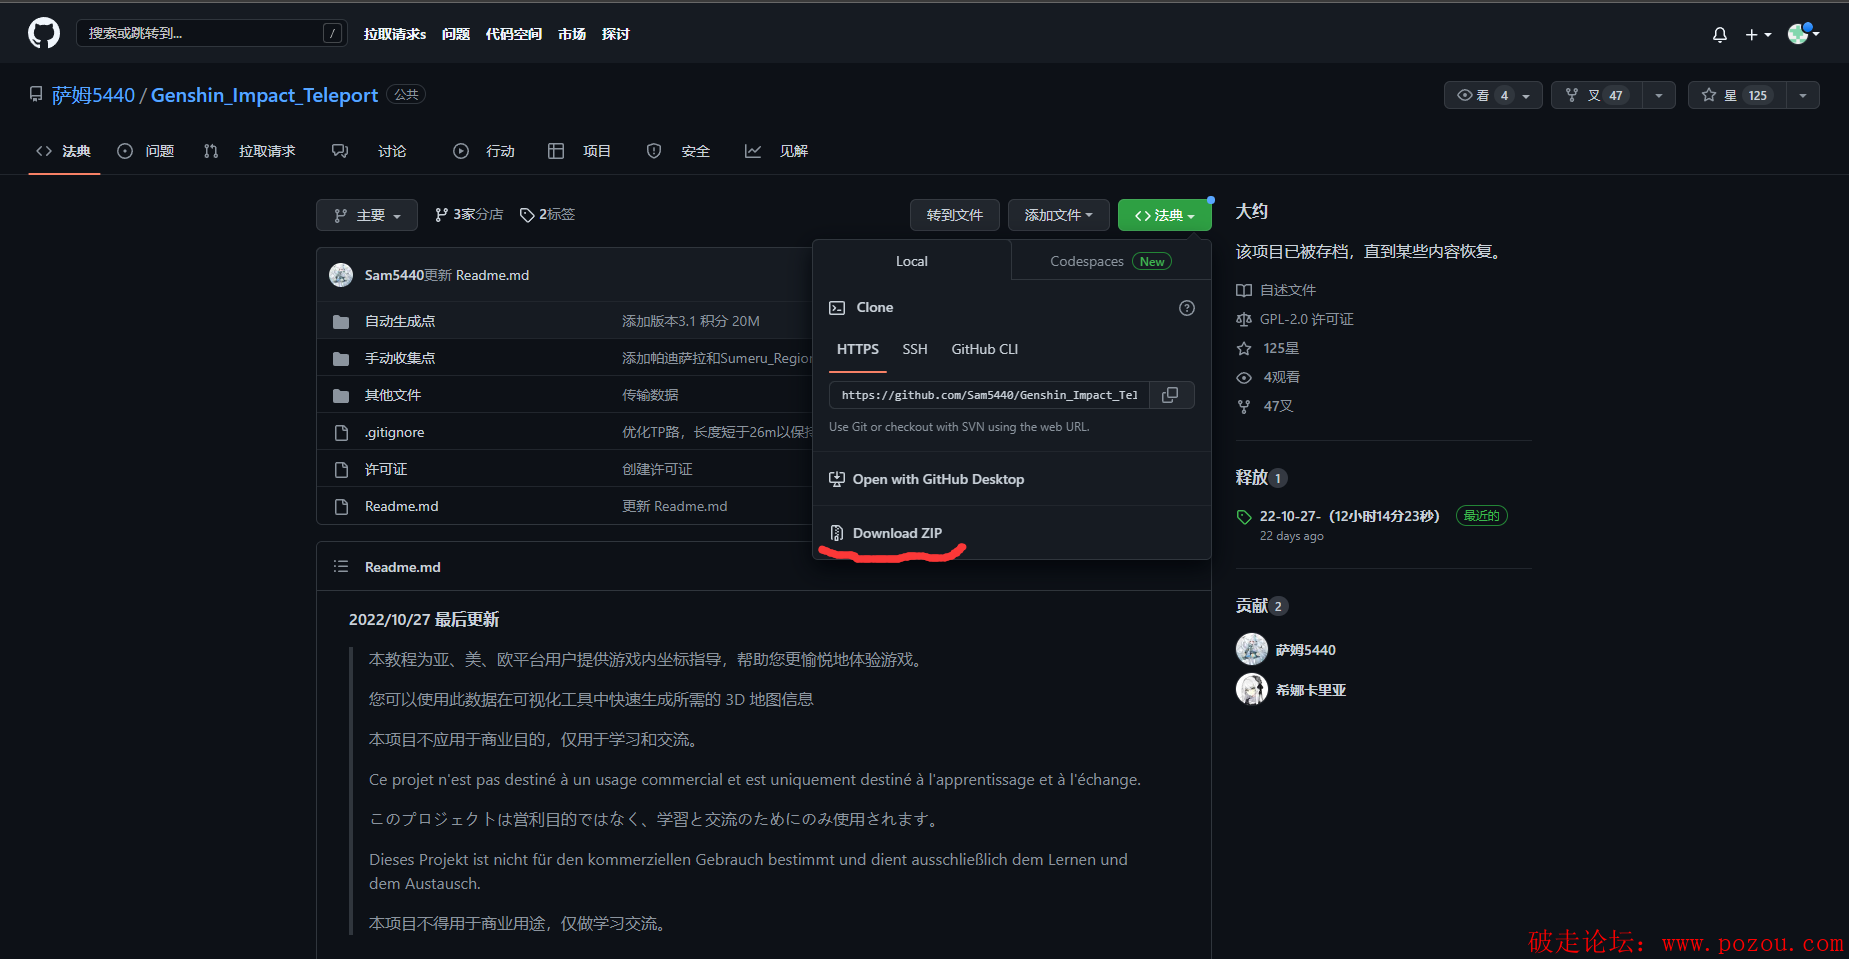
Task: Click the 叉 fork button
Action: click(x=1597, y=95)
